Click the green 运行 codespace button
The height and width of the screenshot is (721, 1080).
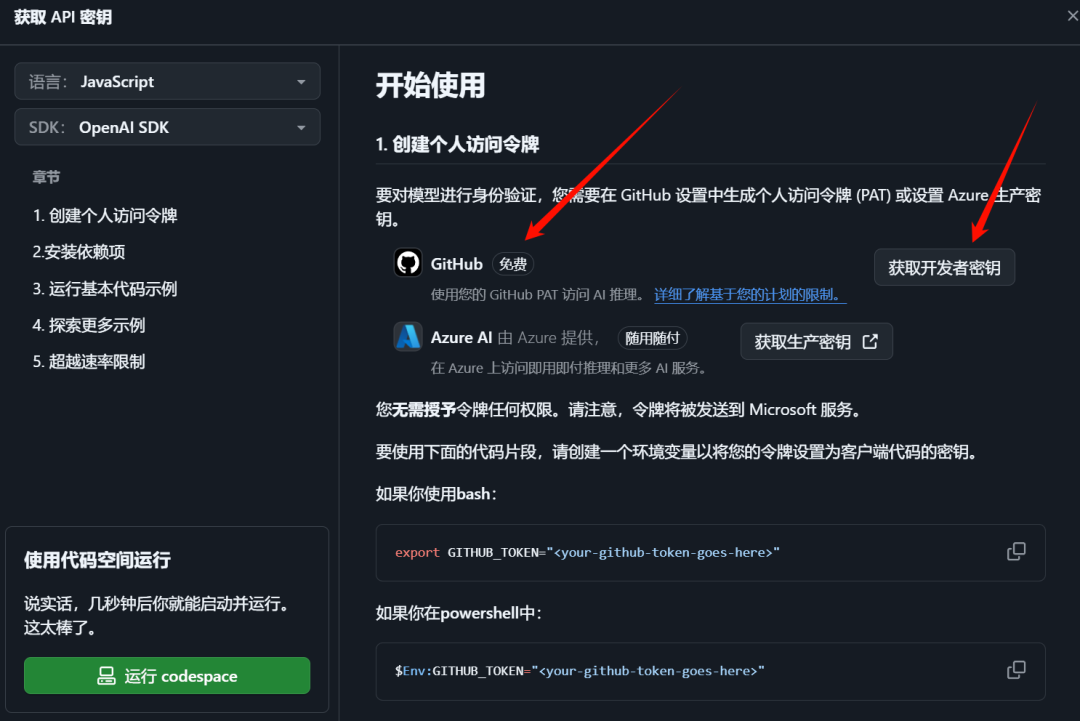[167, 676]
